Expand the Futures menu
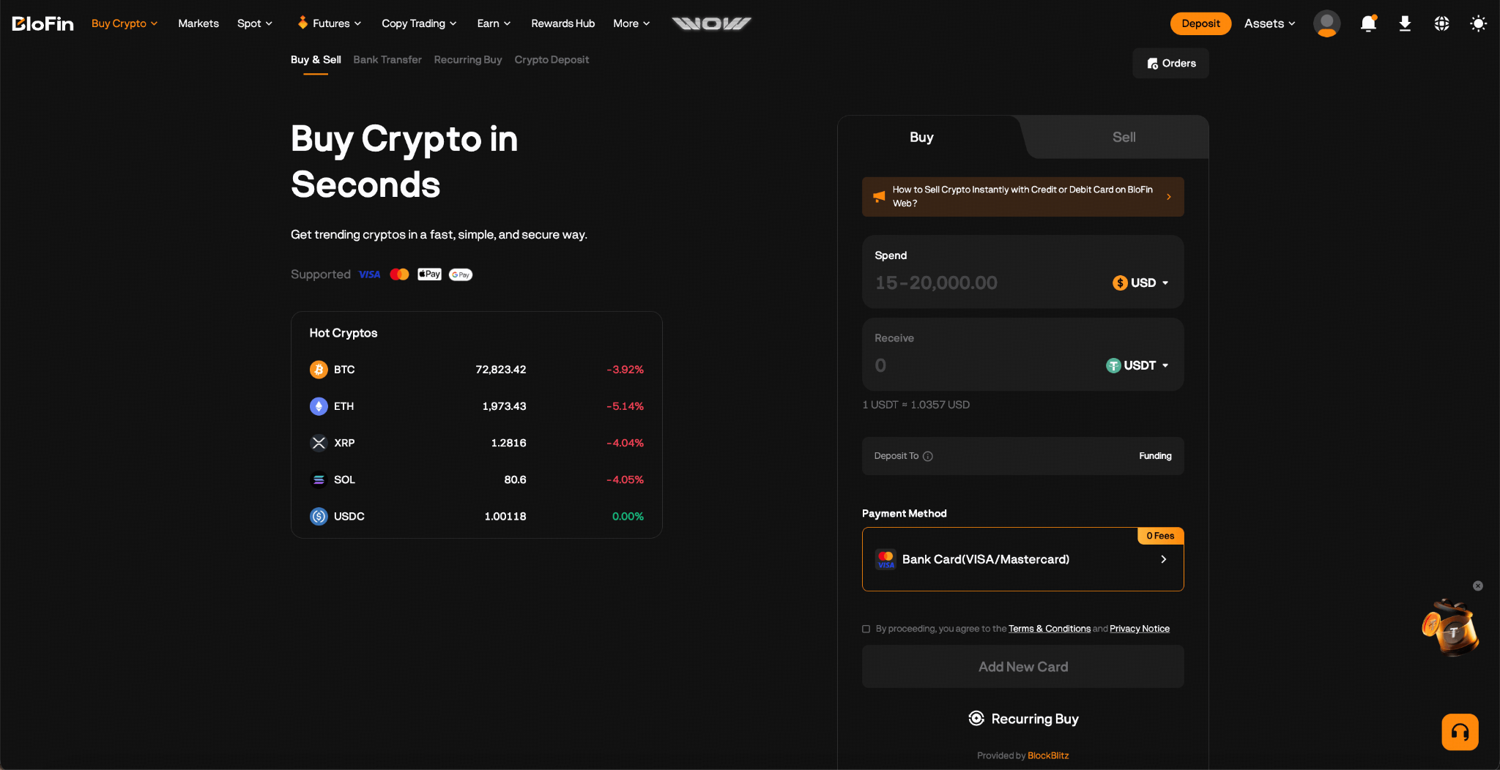The width and height of the screenshot is (1500, 770). pos(329,23)
